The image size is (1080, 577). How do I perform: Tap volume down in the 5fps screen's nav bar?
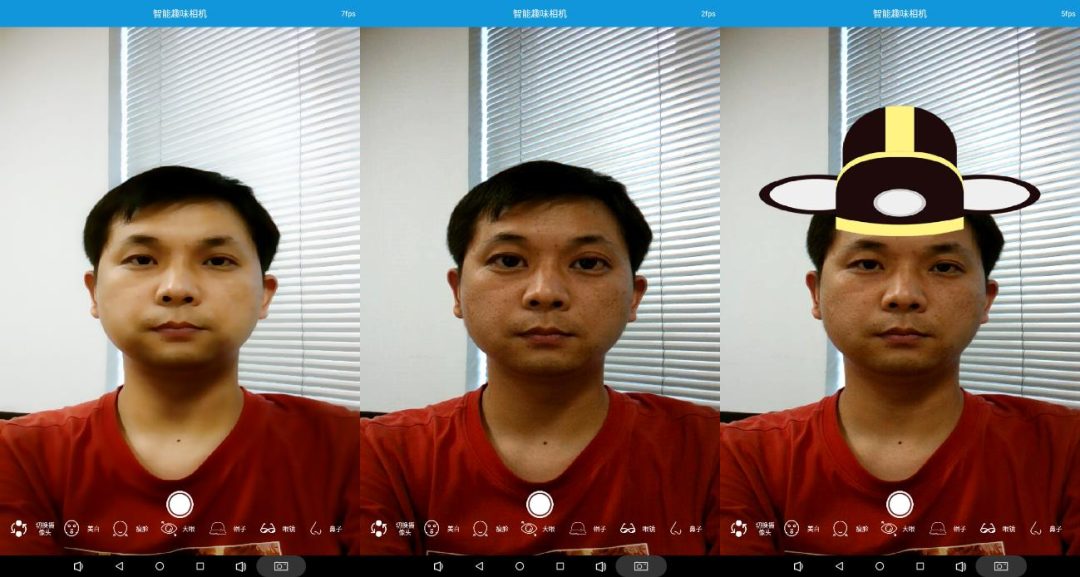[x=798, y=566]
